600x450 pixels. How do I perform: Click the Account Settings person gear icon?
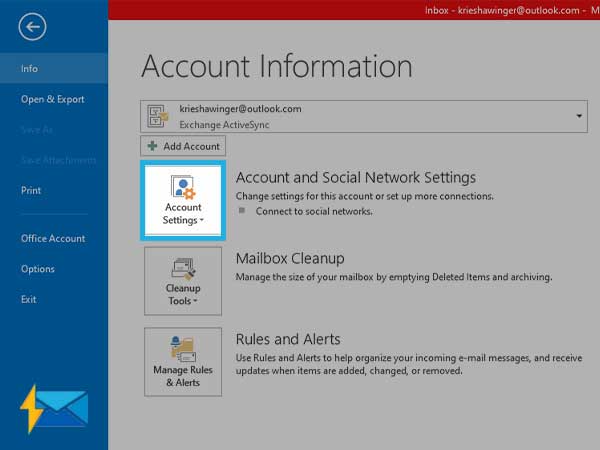(x=183, y=187)
